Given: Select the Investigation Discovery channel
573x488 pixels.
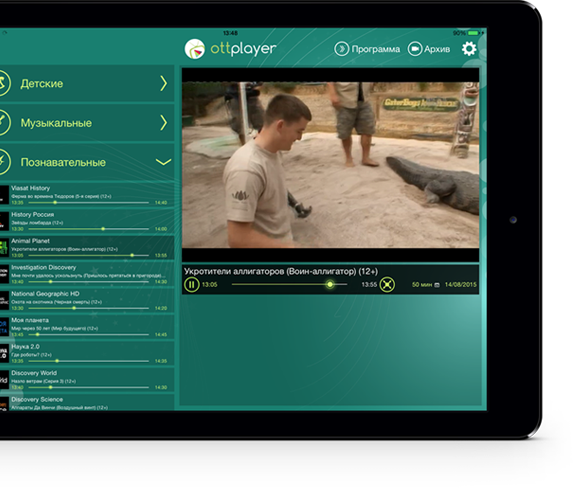Looking at the screenshot, I should tap(87, 274).
